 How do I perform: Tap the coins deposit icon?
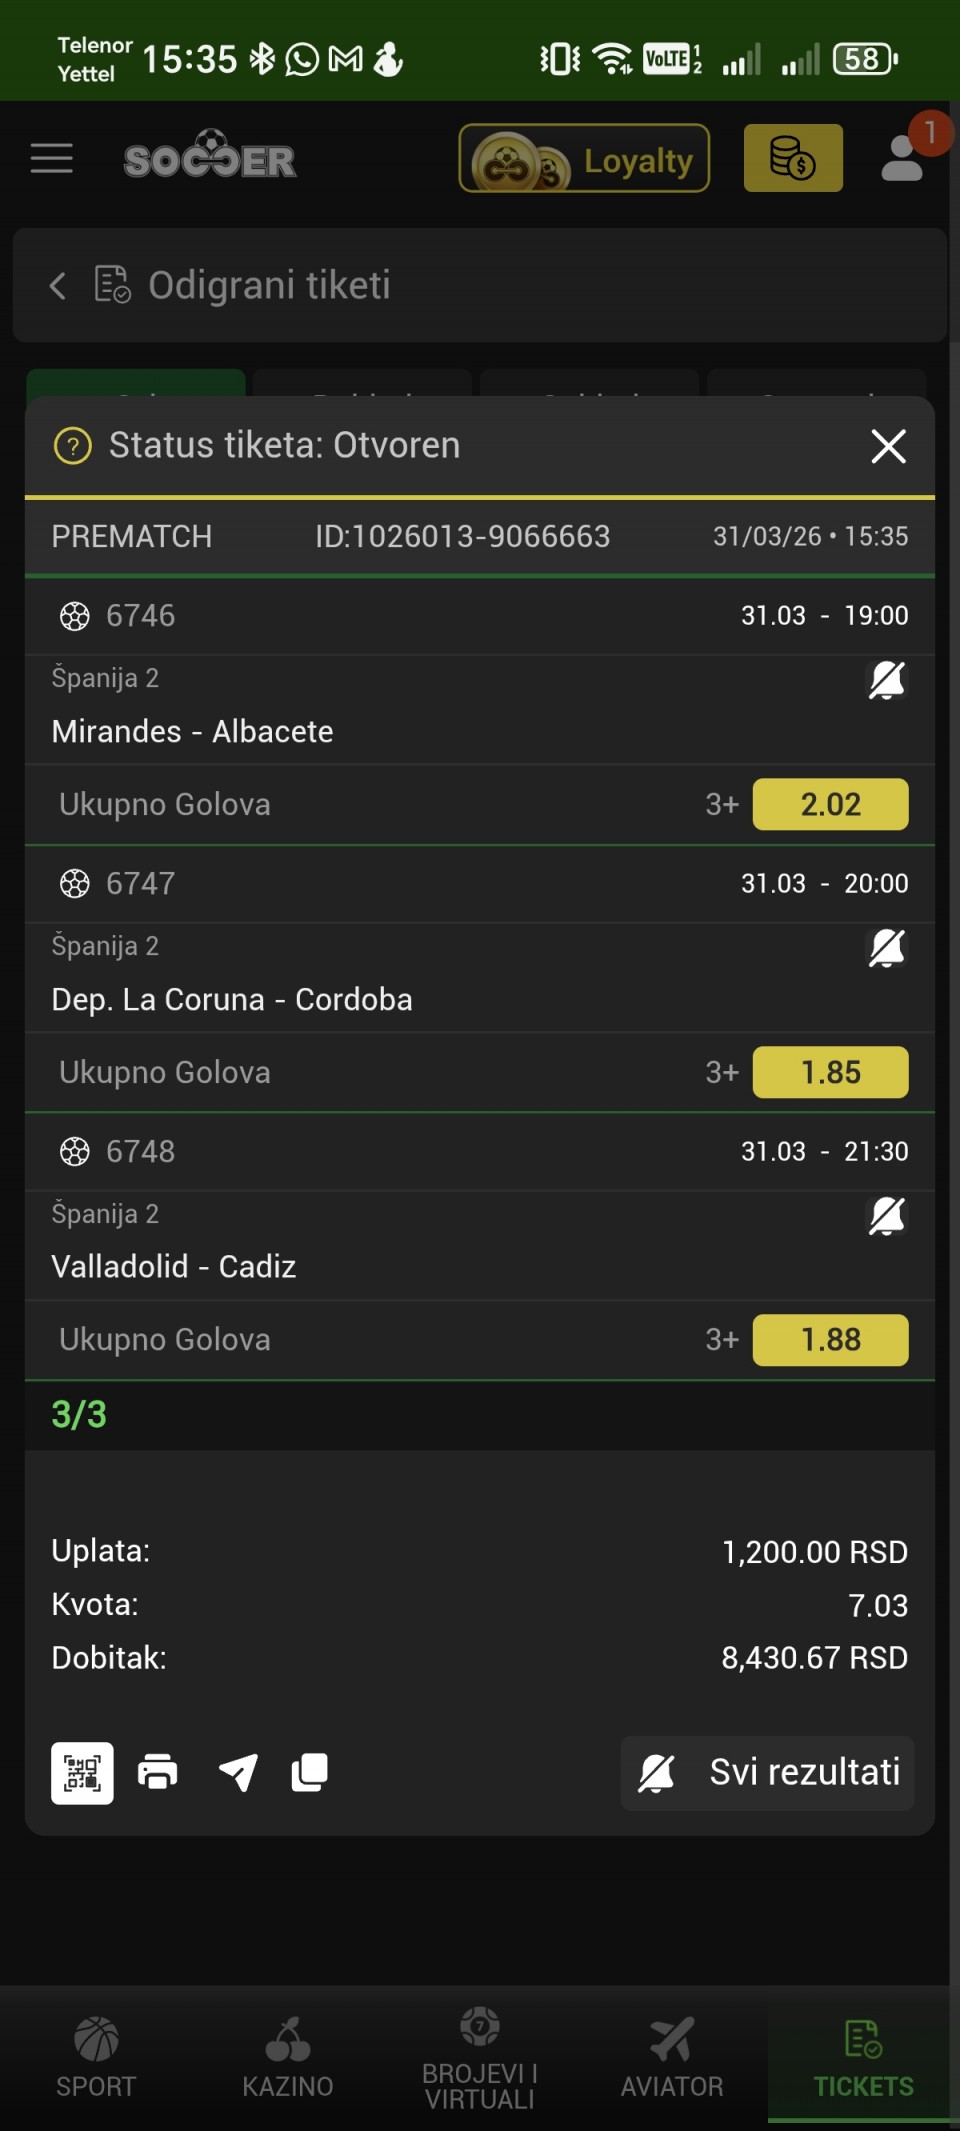(x=793, y=158)
